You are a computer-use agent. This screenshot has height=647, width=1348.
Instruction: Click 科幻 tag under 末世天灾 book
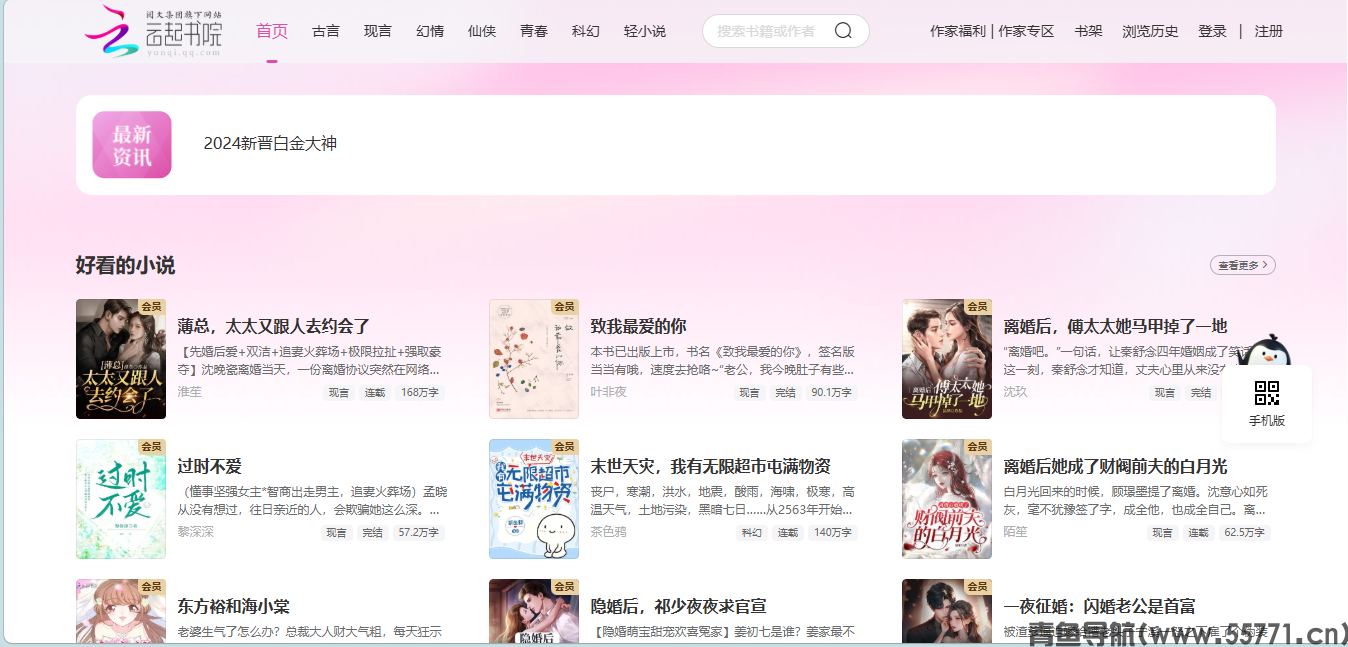coord(751,533)
